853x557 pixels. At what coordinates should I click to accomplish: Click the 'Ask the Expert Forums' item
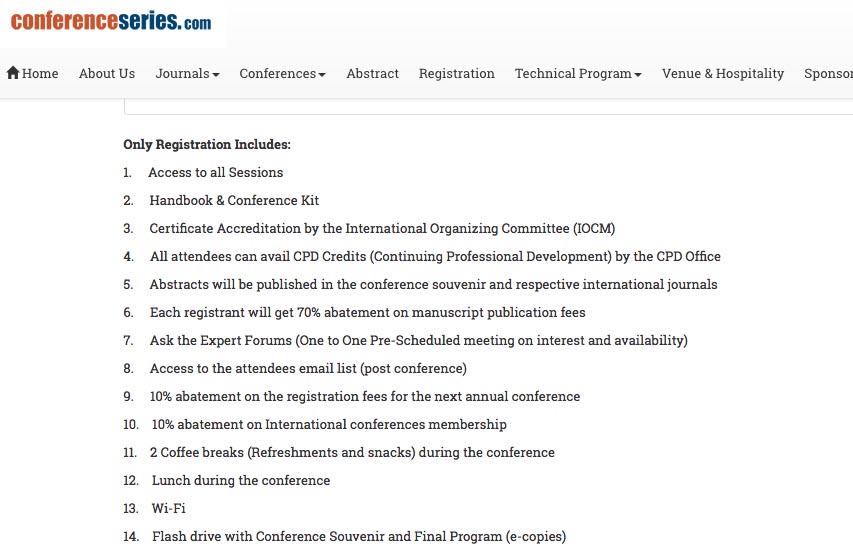[x=418, y=340]
